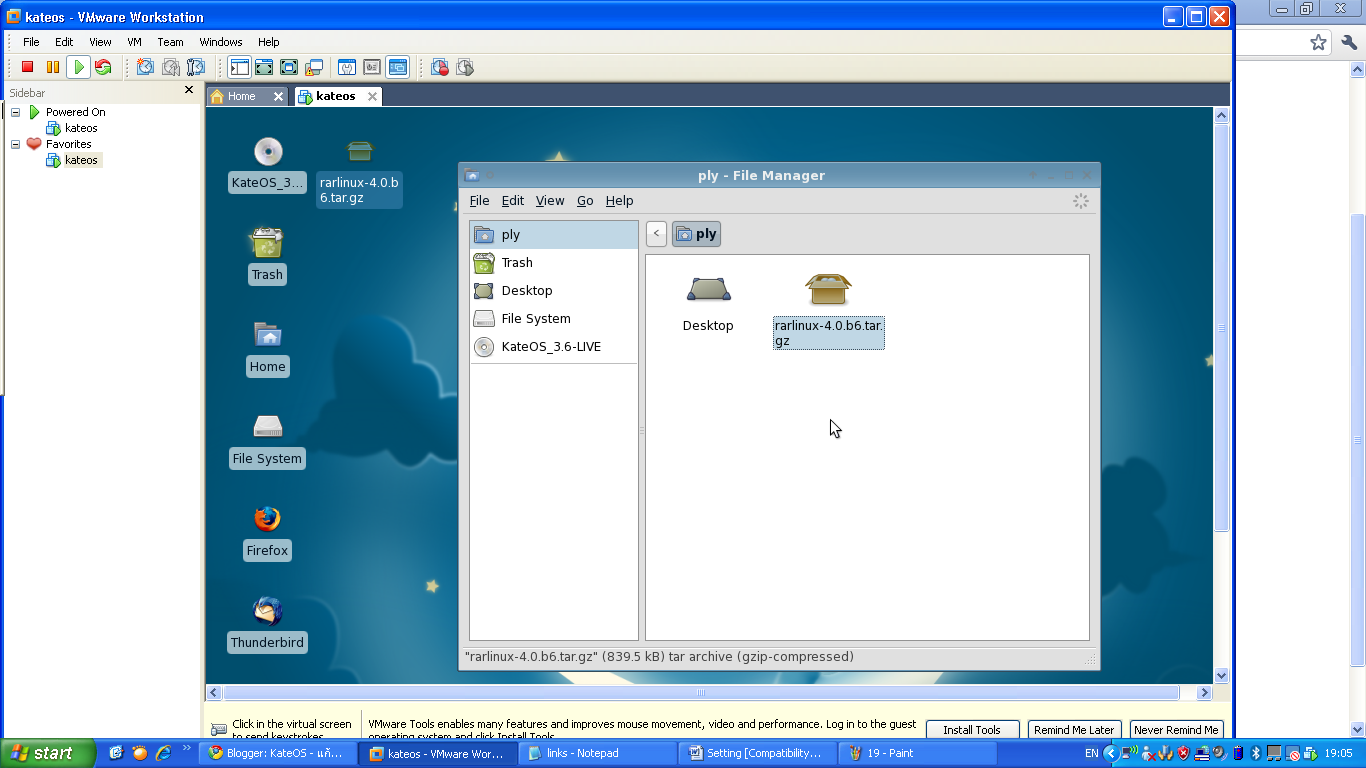Show the appliance view toolbar icon
The height and width of the screenshot is (768, 1366).
click(372, 67)
